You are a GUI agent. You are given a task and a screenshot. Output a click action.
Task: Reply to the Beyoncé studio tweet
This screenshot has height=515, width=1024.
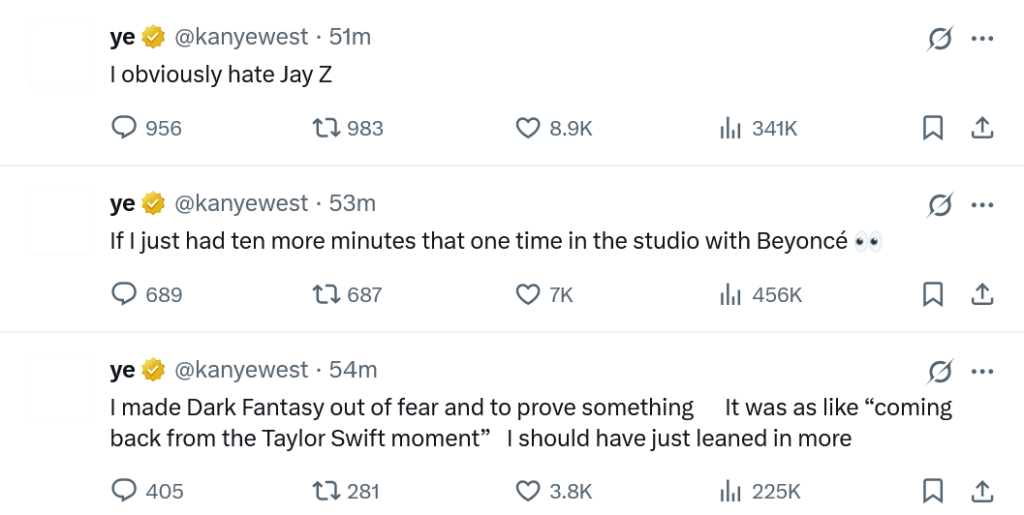124,294
